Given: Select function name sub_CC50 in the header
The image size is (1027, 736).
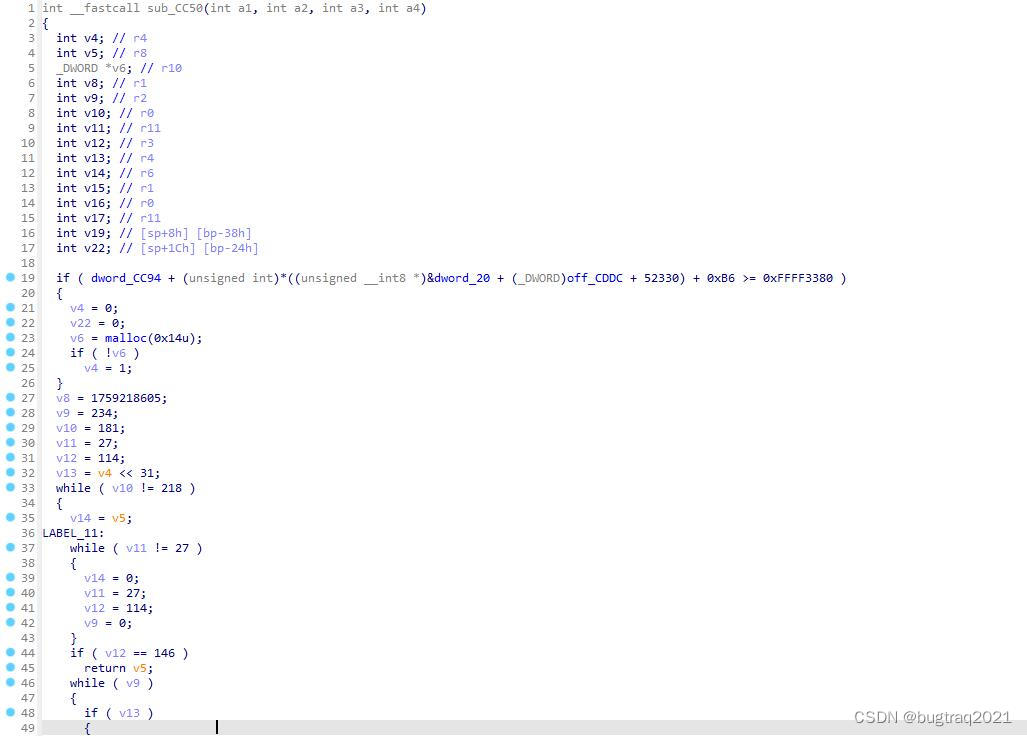Looking at the screenshot, I should [x=175, y=9].
